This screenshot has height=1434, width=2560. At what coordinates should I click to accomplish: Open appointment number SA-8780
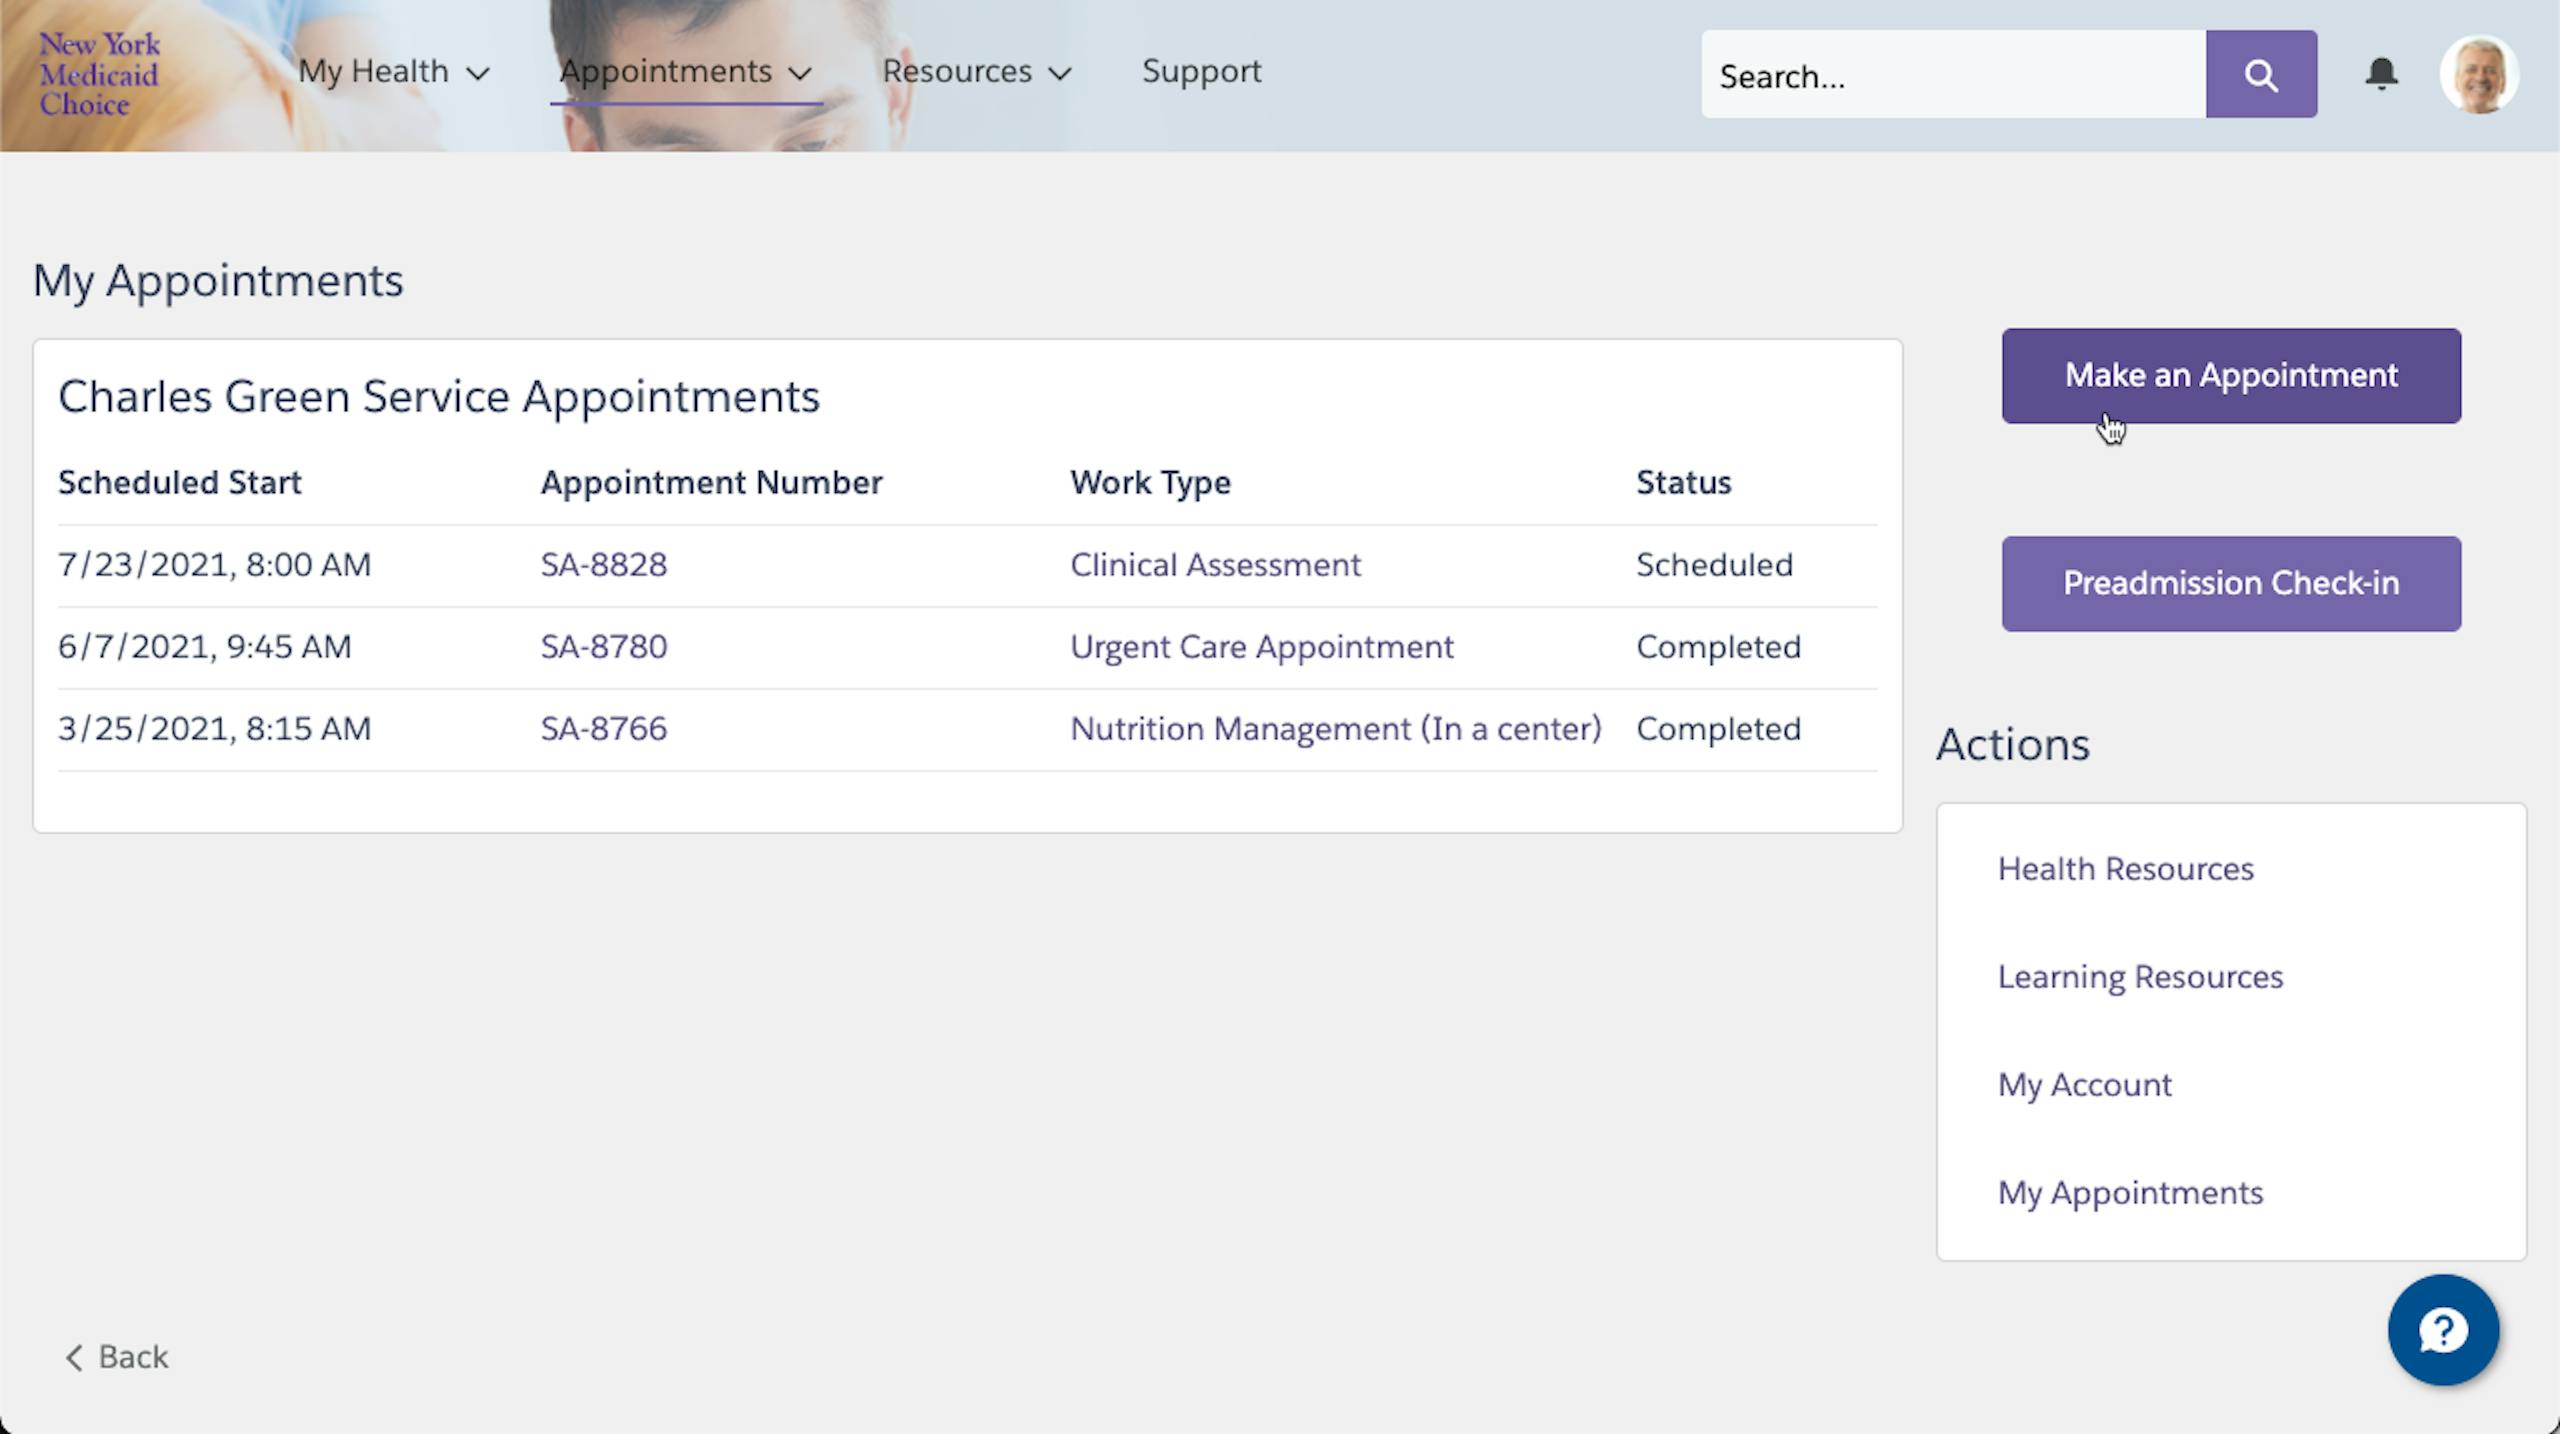tap(603, 647)
